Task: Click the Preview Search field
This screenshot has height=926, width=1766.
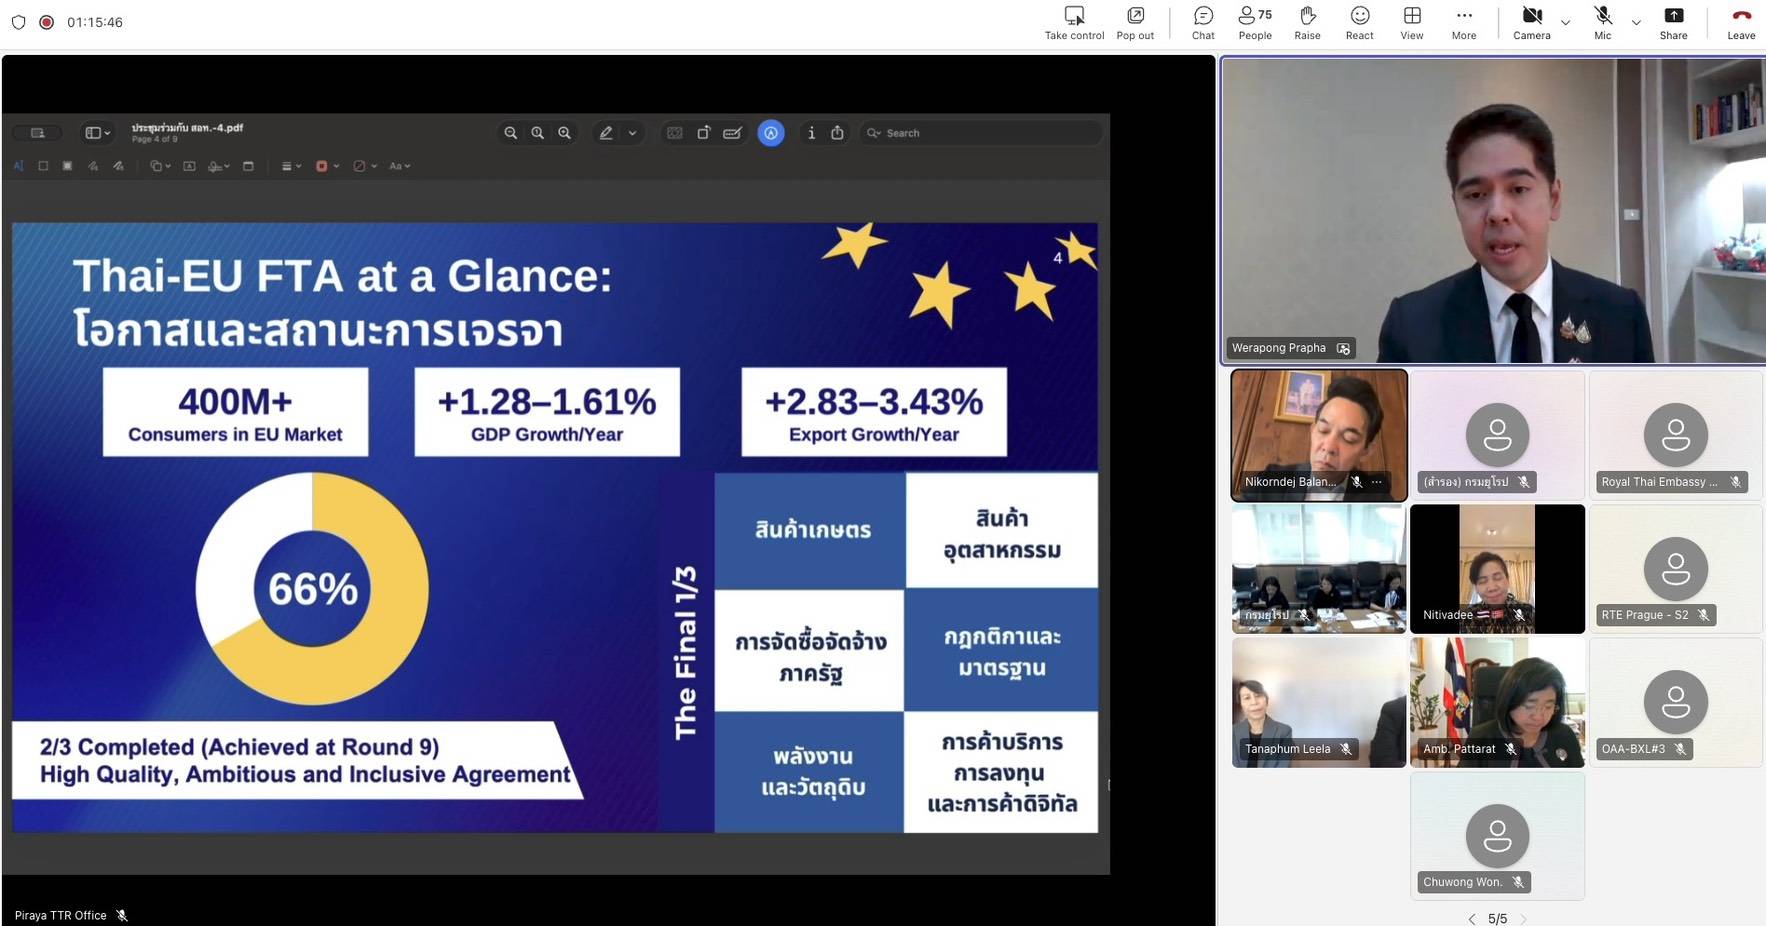Action: pyautogui.click(x=980, y=133)
